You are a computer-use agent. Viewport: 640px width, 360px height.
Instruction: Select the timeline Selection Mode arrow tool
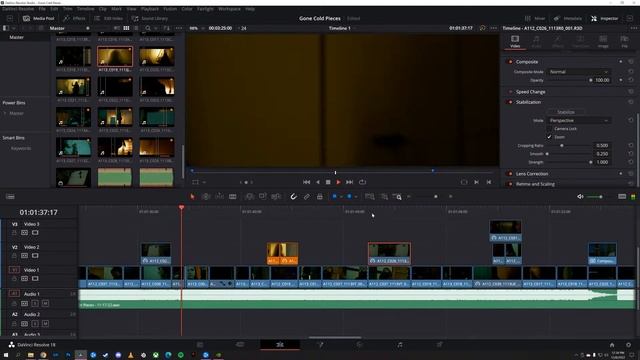(x=192, y=197)
